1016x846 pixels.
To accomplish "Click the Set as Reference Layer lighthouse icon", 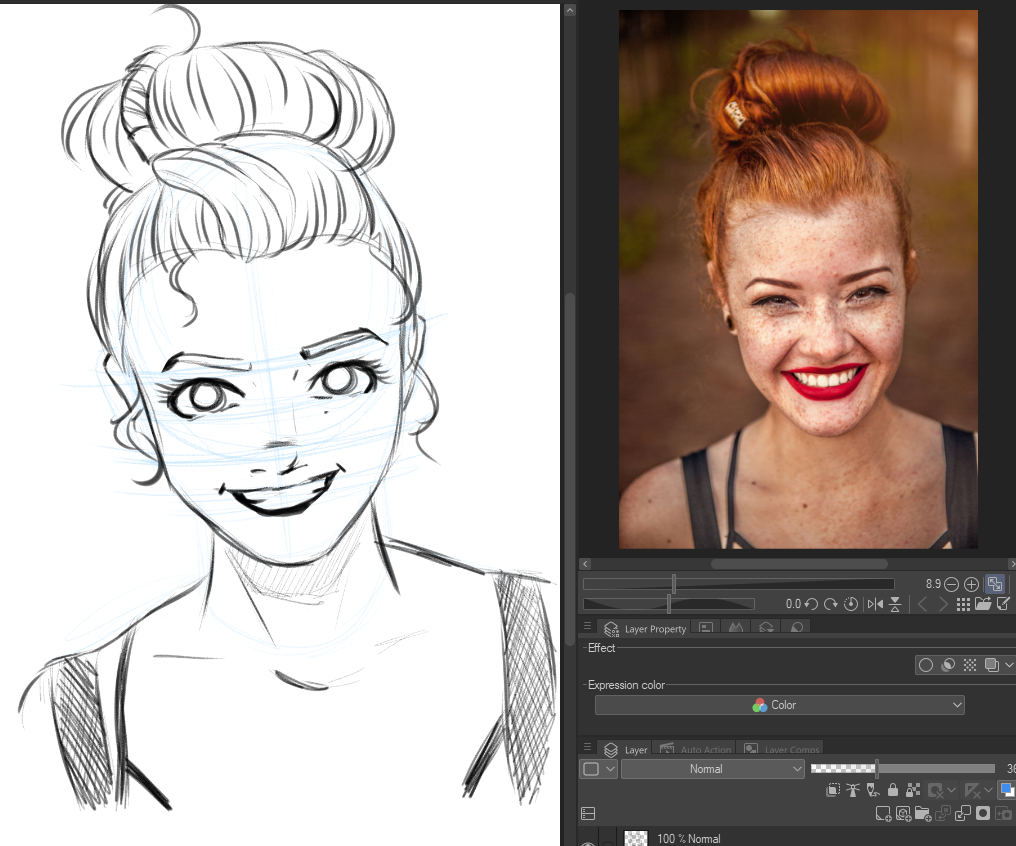I will point(853,790).
